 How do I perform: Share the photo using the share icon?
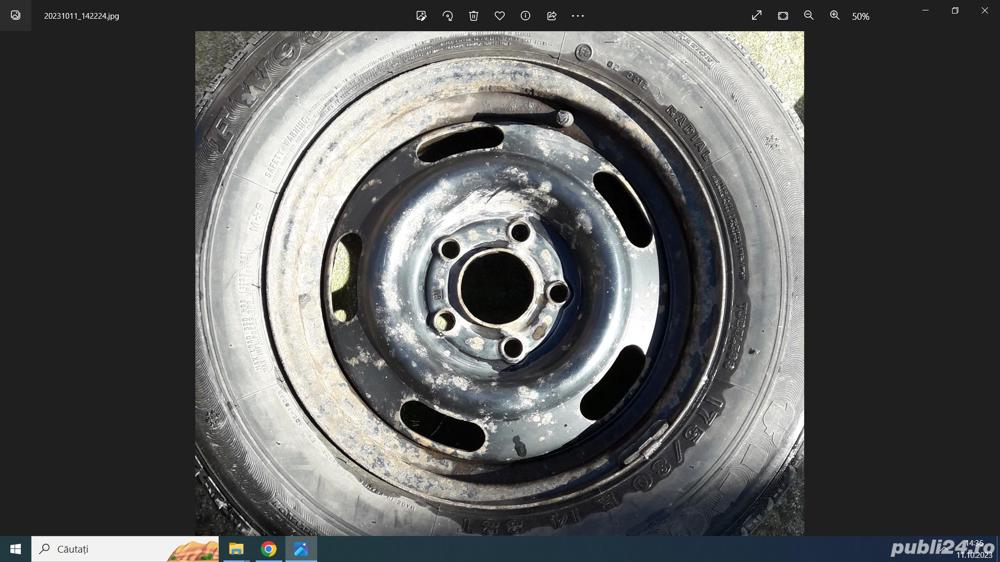(x=551, y=16)
